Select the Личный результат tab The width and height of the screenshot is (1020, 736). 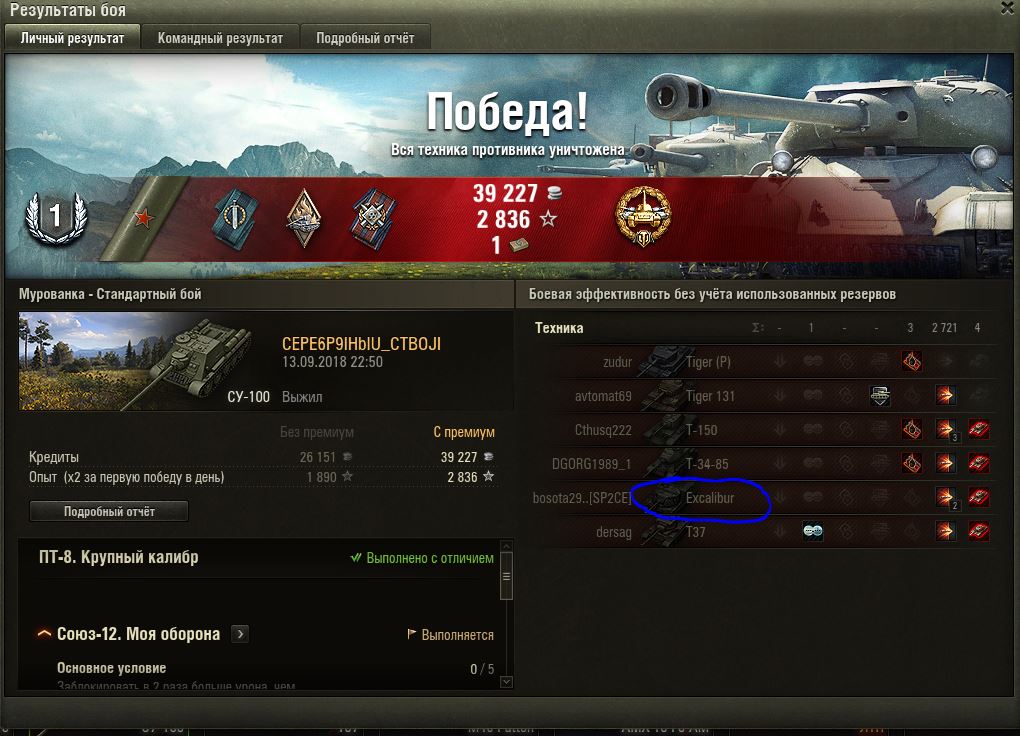tap(72, 38)
